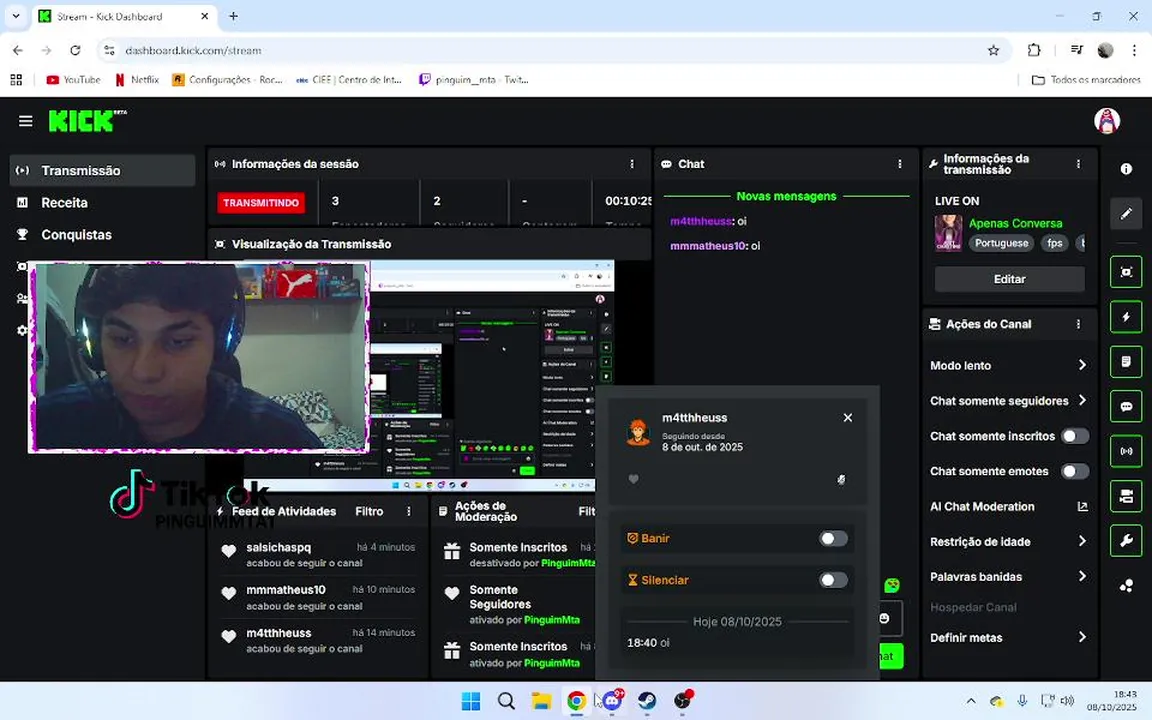Toggle Chat somente emotes switch
This screenshot has width=1152, height=720.
pyautogui.click(x=1075, y=471)
